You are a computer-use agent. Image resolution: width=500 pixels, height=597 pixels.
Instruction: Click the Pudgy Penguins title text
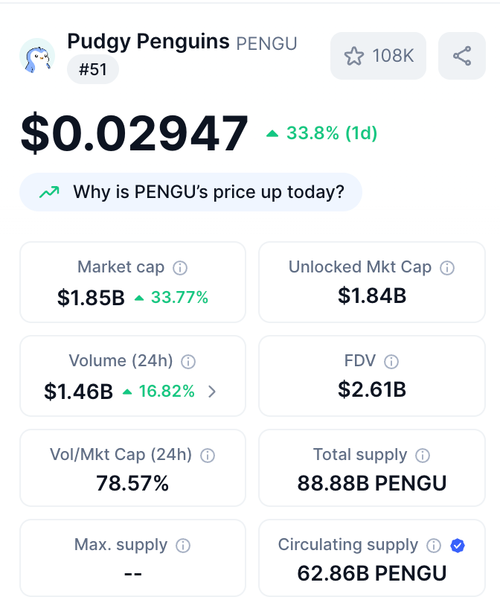tap(149, 41)
